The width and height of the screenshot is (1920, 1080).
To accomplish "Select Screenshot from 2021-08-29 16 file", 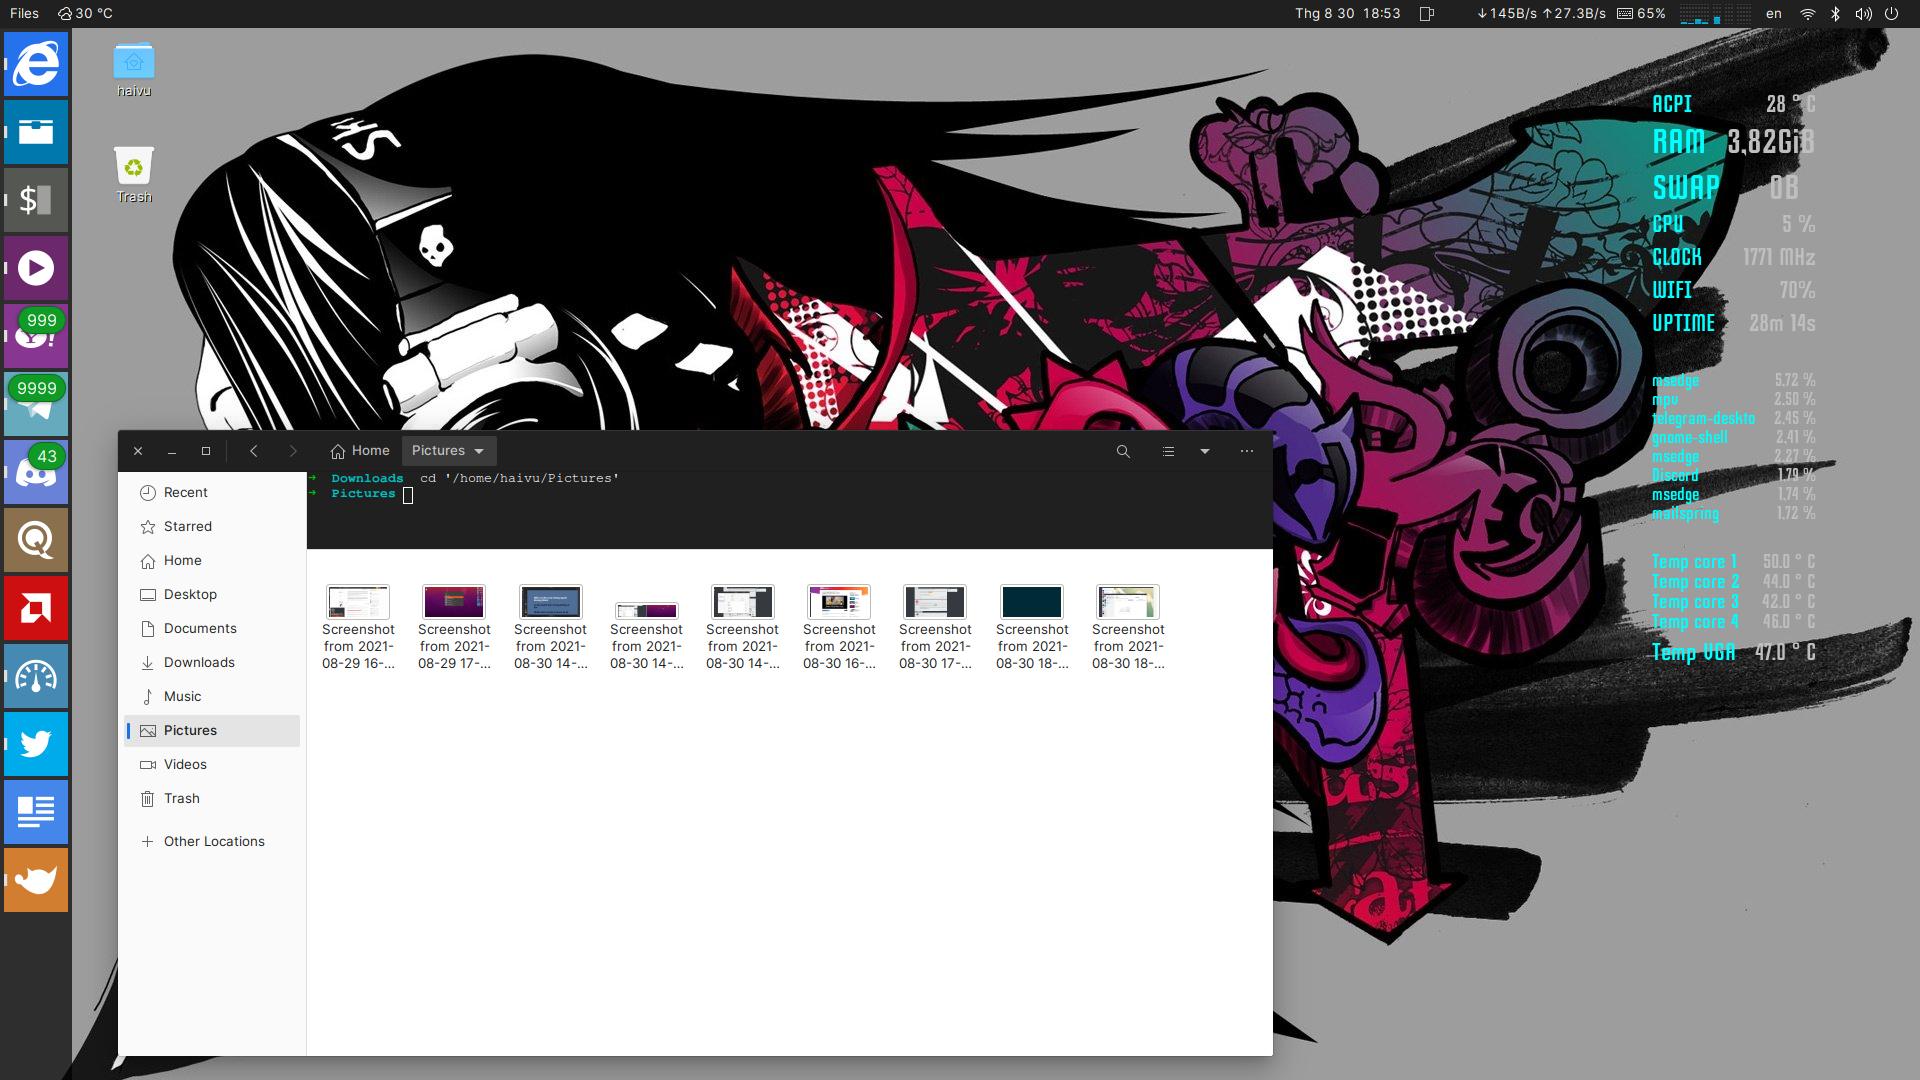I will (358, 627).
